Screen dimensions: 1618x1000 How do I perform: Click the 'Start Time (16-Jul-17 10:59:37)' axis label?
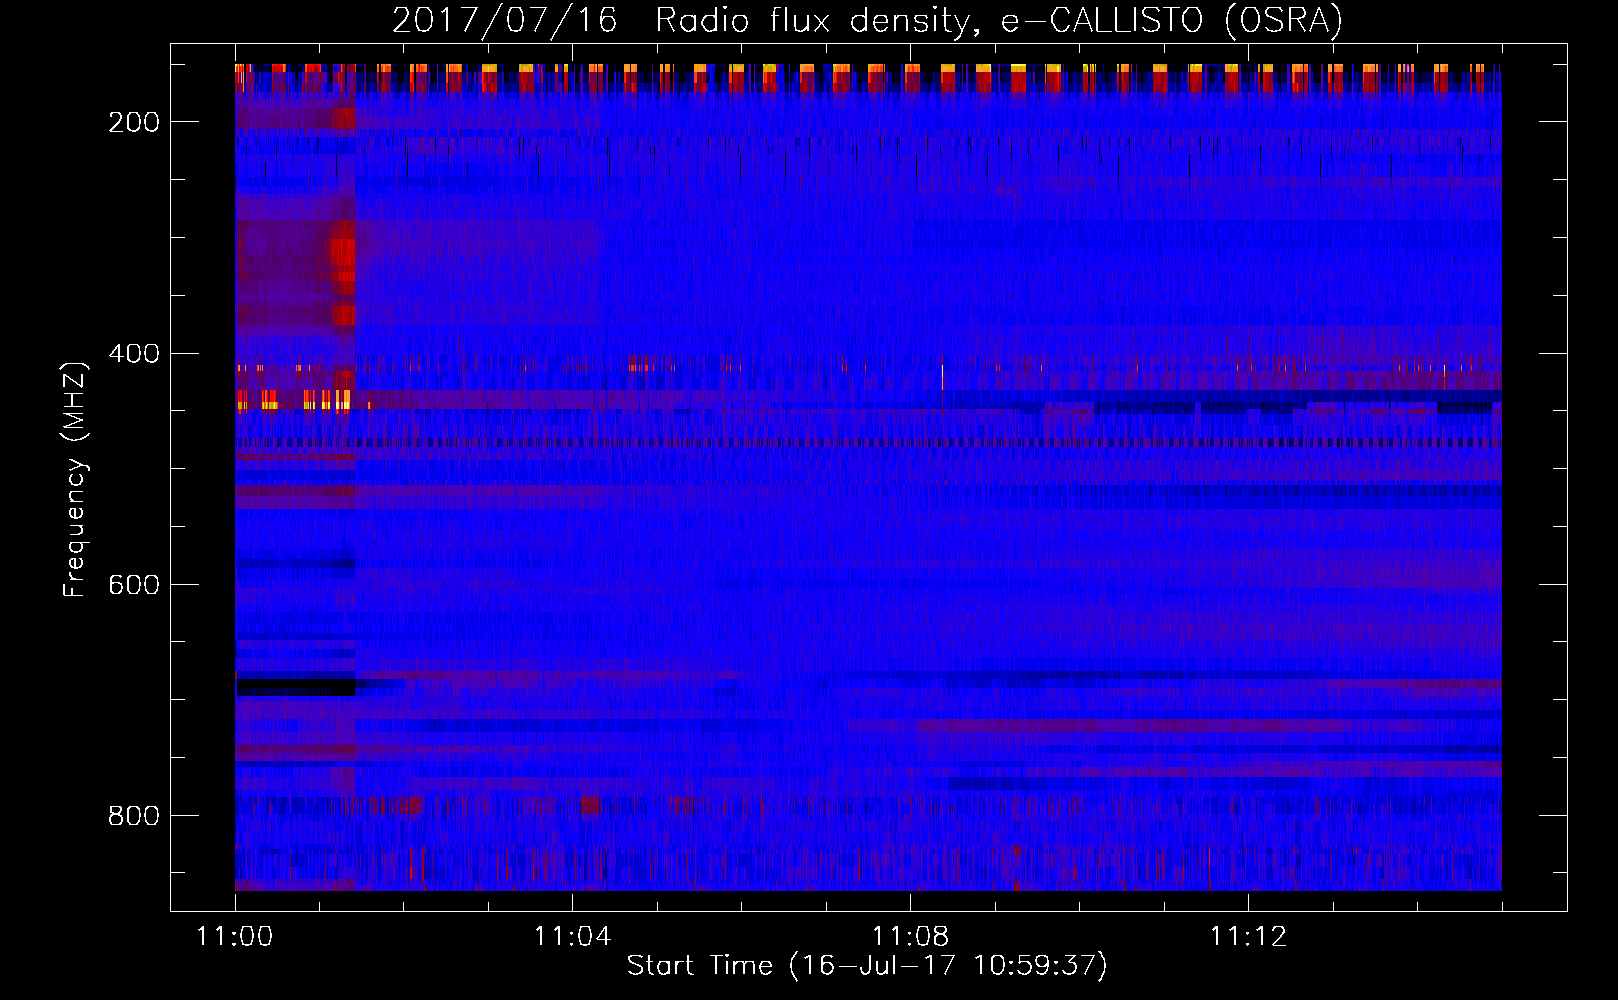click(x=867, y=966)
